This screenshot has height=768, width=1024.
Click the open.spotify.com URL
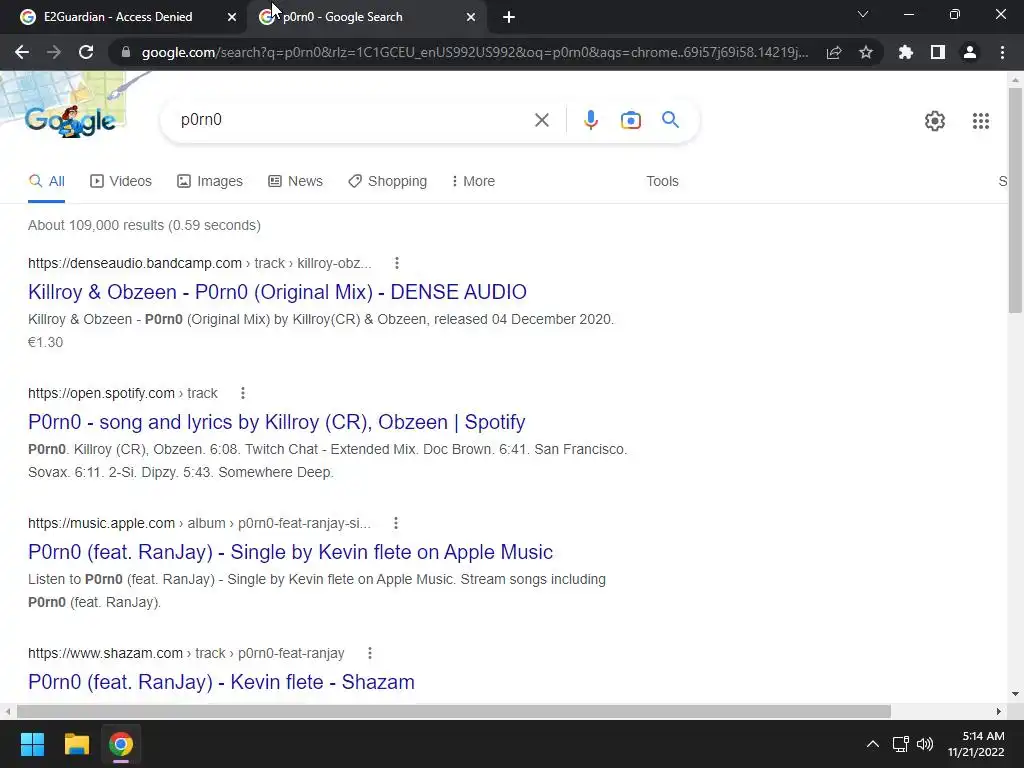coord(101,393)
